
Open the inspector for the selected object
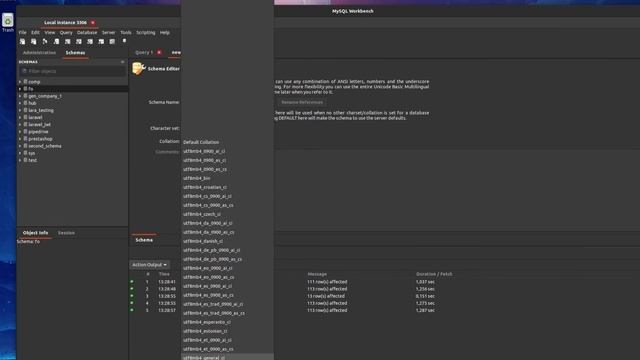pos(45,41)
